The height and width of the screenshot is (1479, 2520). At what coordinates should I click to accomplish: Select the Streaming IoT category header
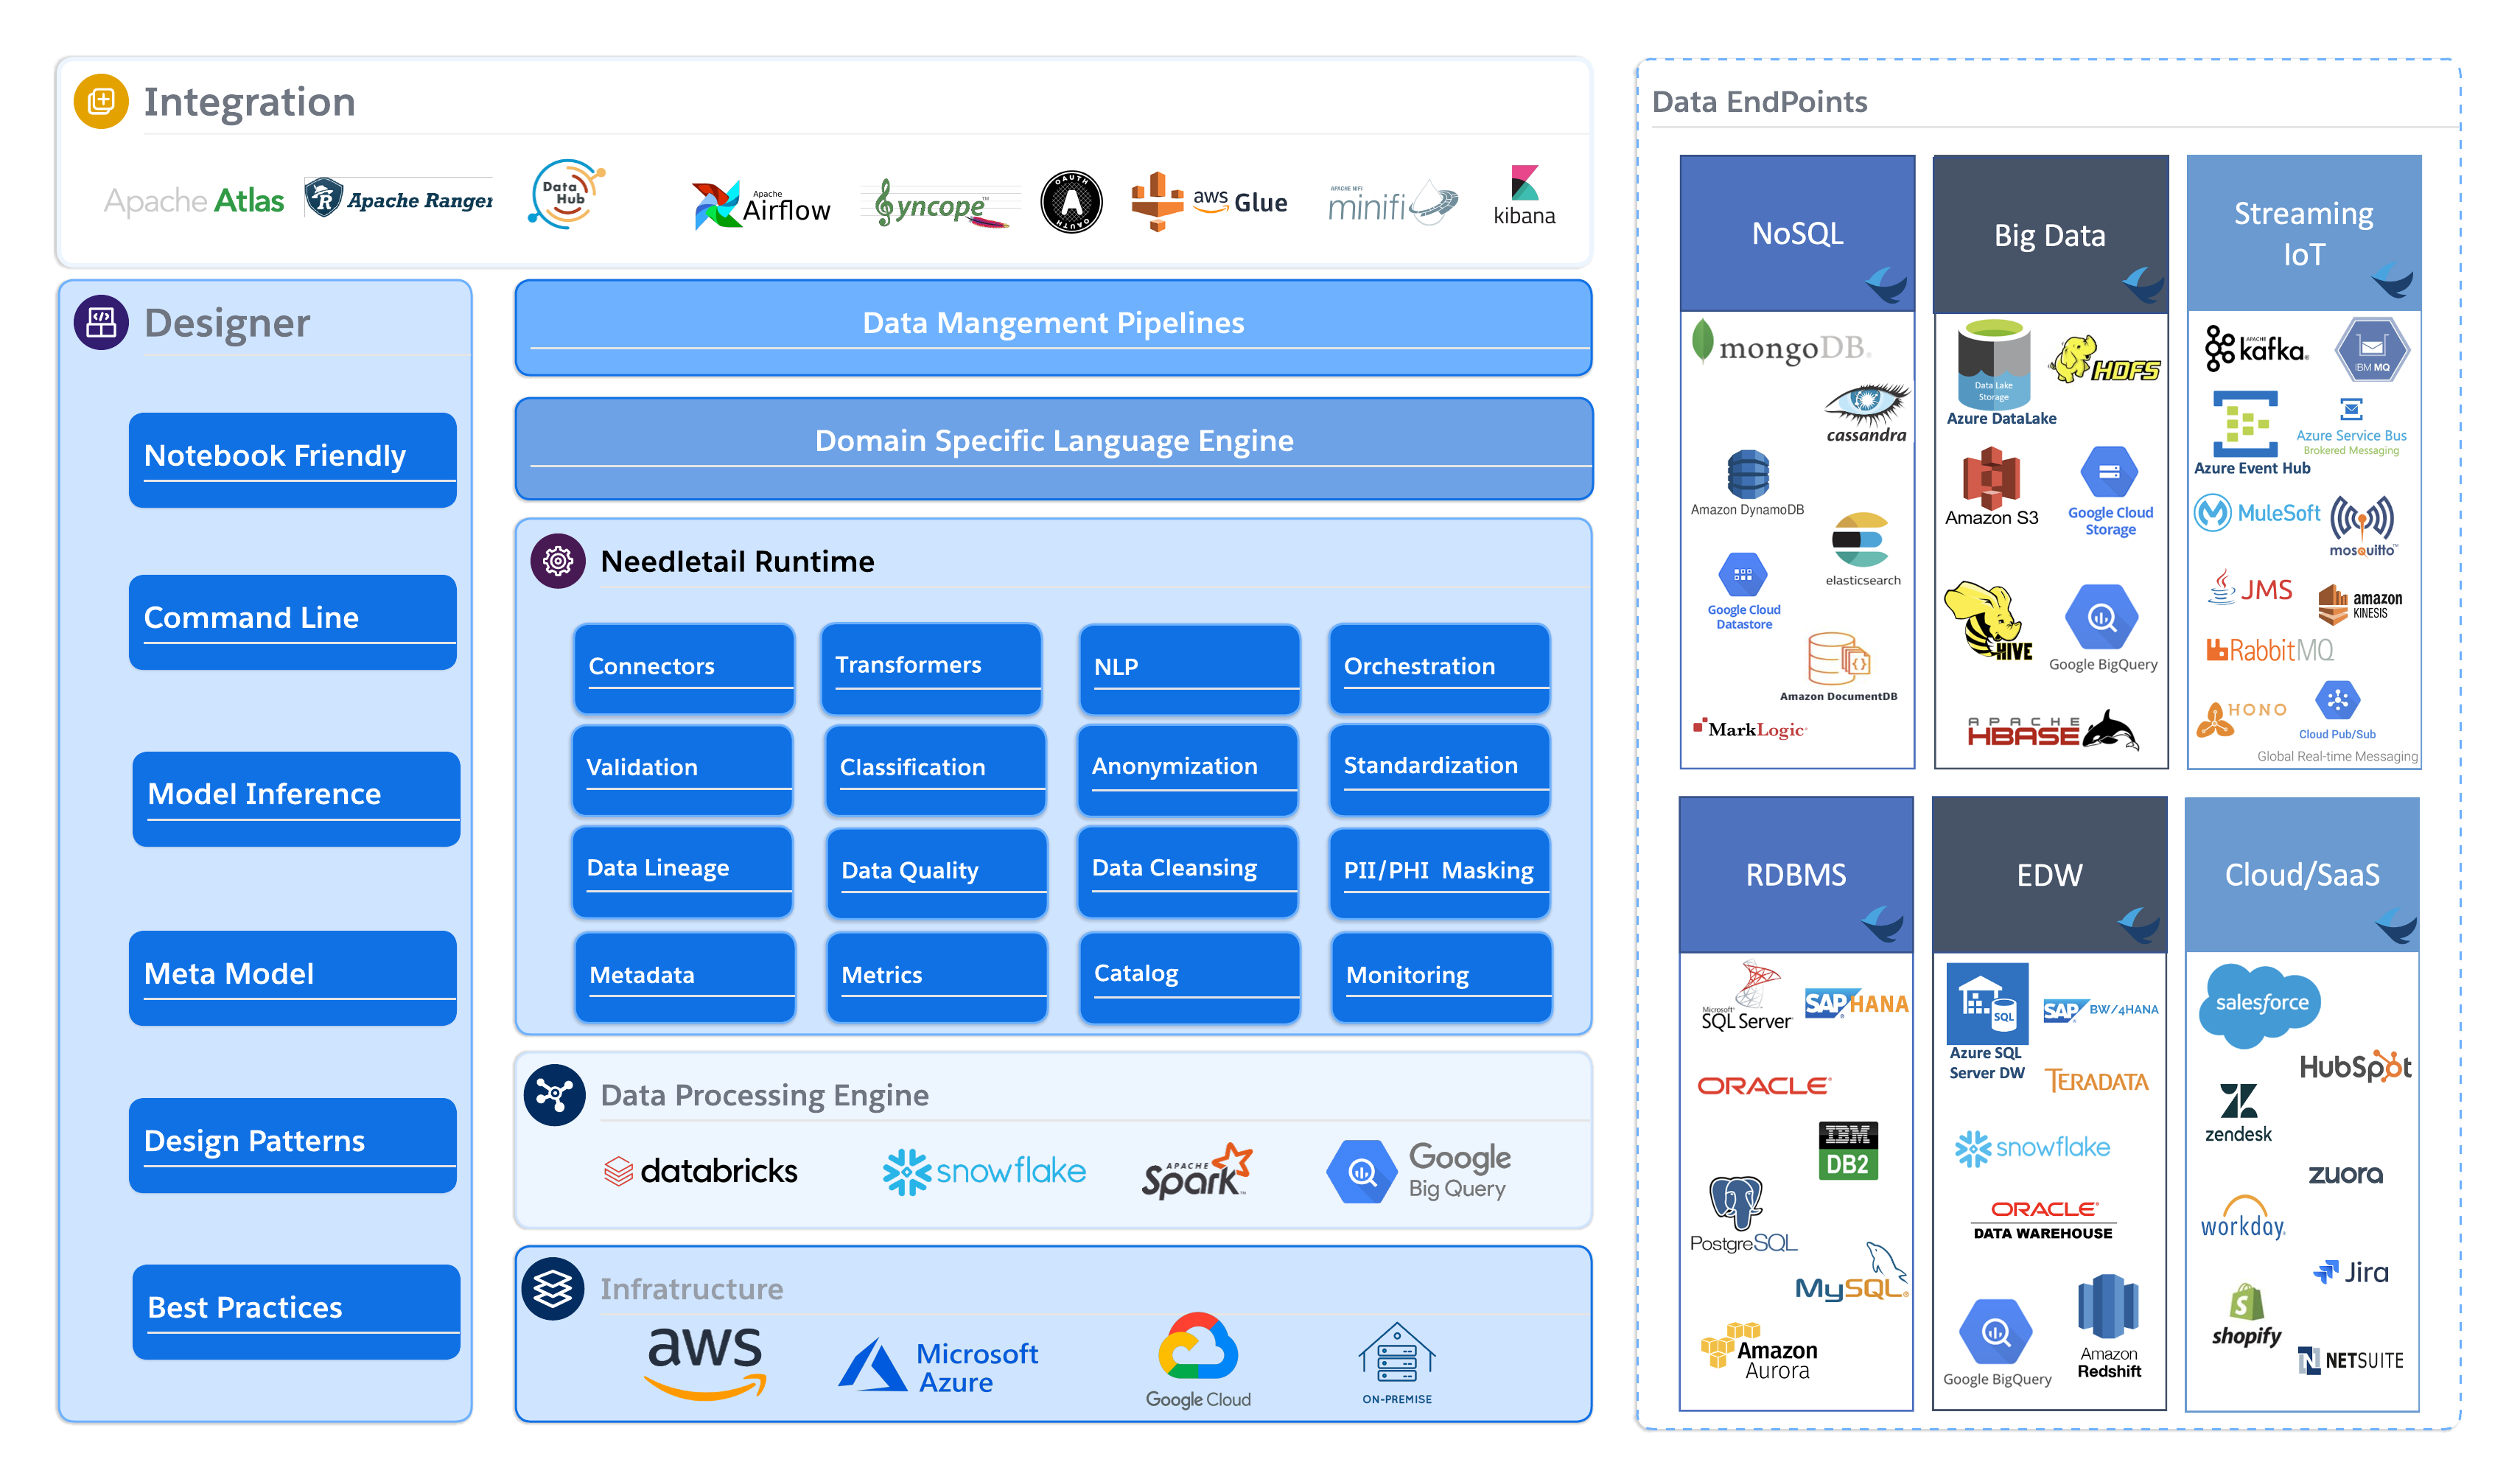[2303, 234]
